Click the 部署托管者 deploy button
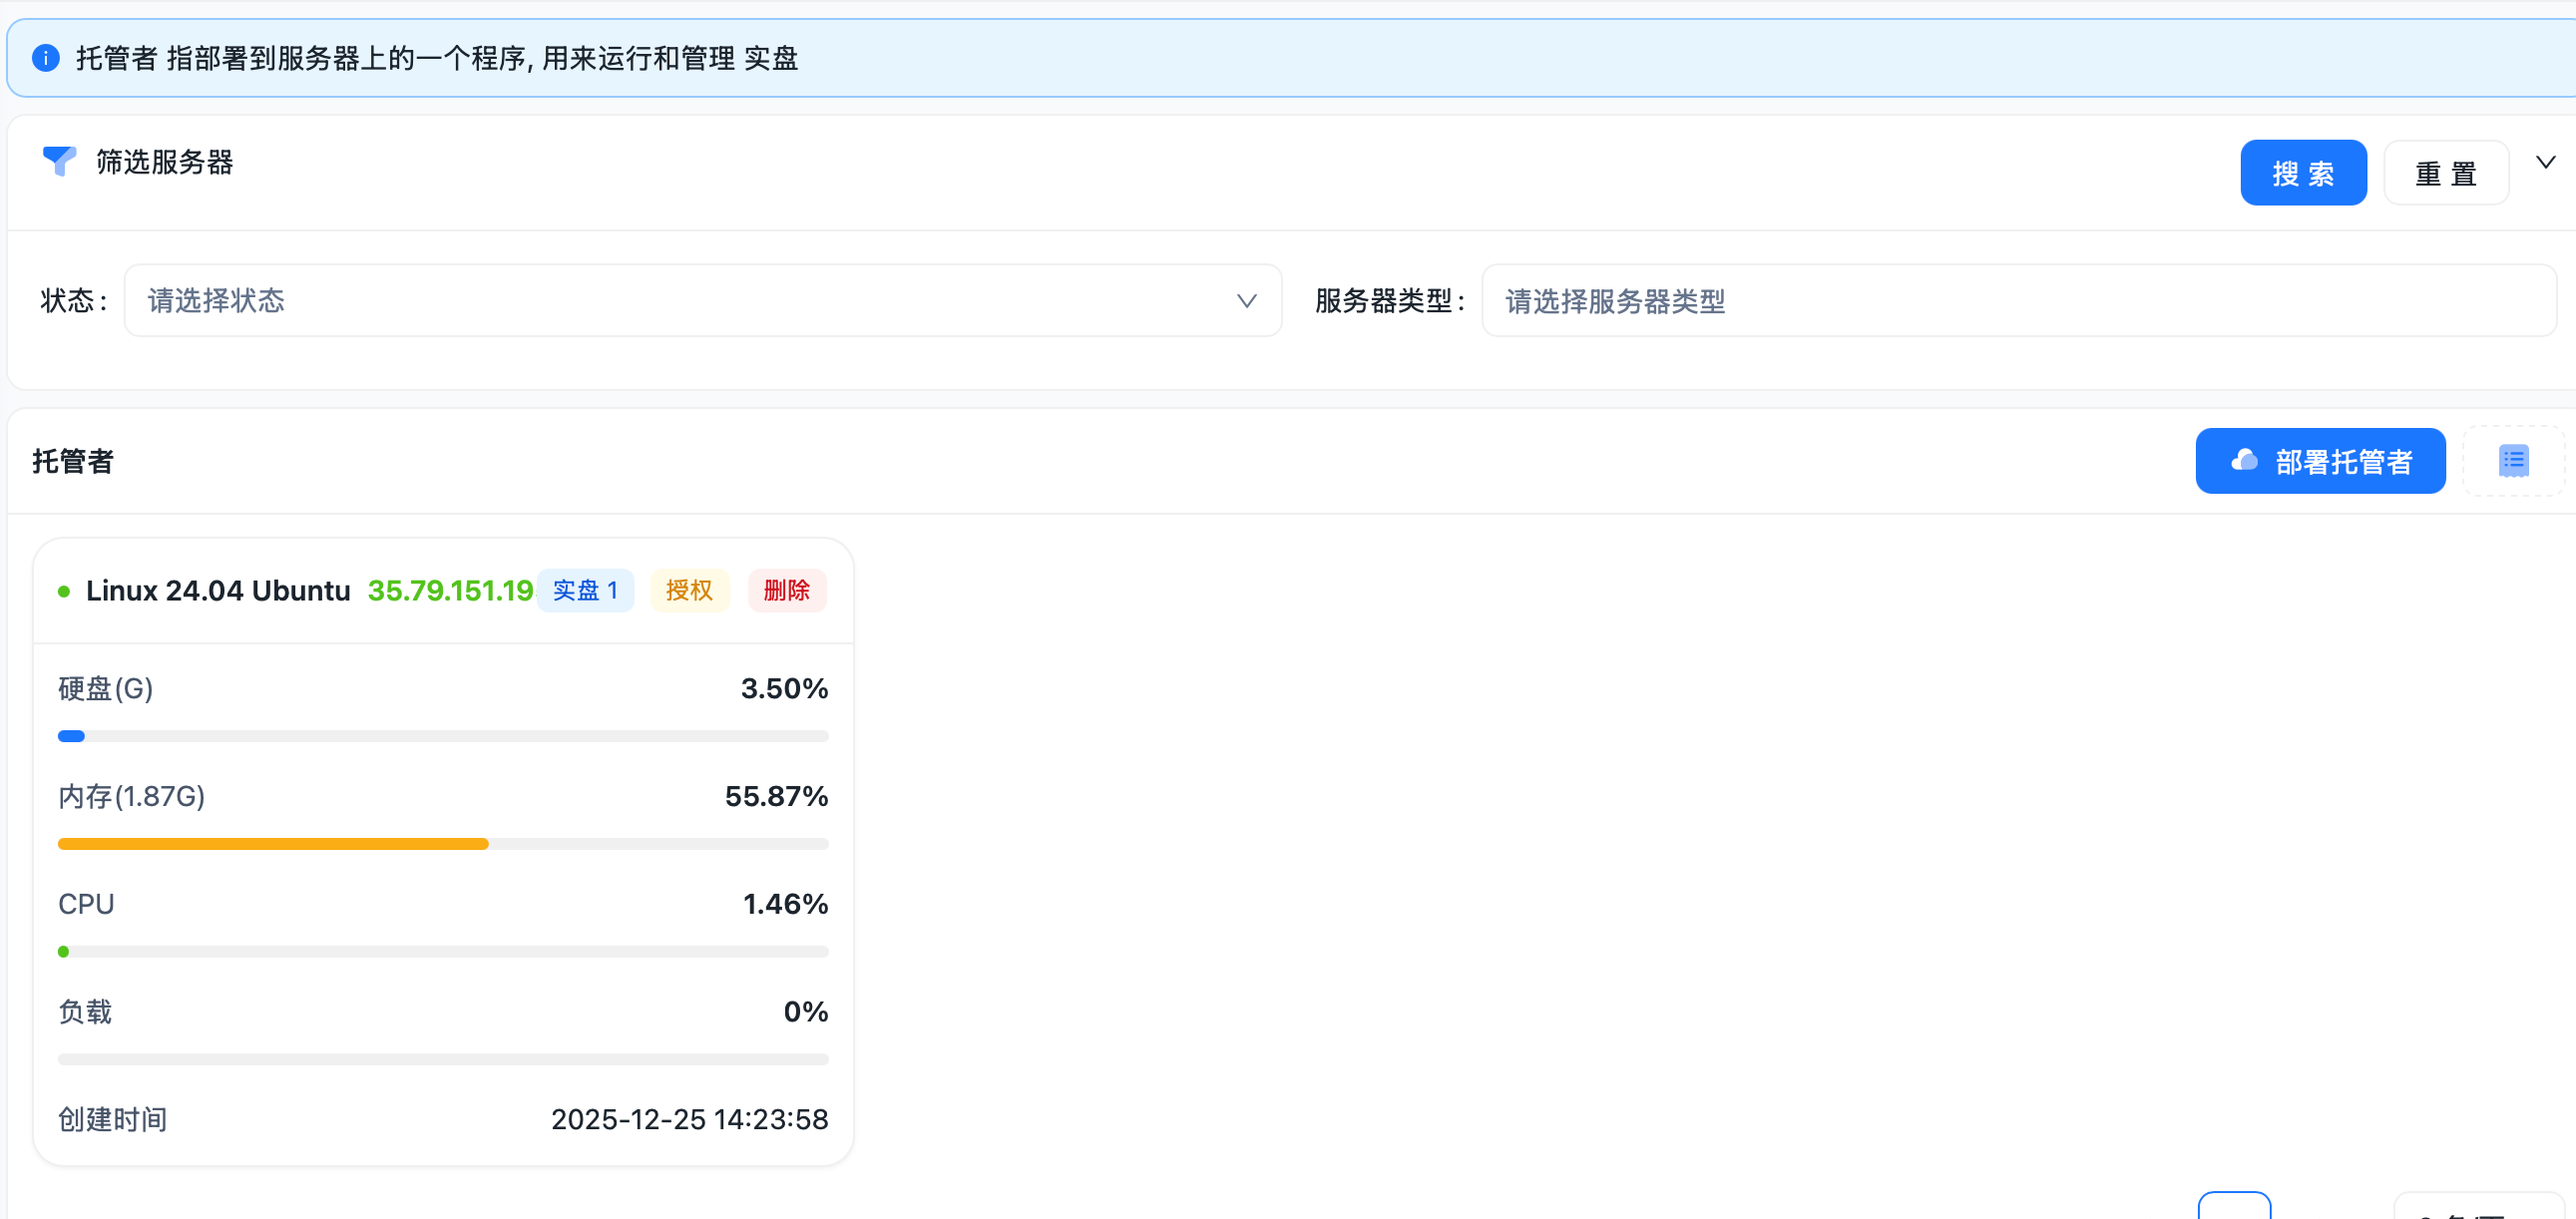2576x1219 pixels. [2320, 461]
